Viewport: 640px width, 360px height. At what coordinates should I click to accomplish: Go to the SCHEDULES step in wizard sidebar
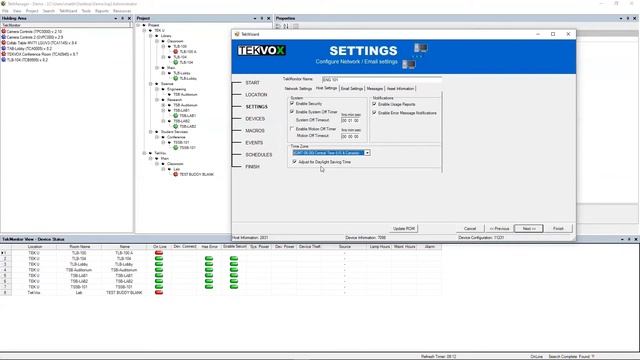(x=258, y=155)
